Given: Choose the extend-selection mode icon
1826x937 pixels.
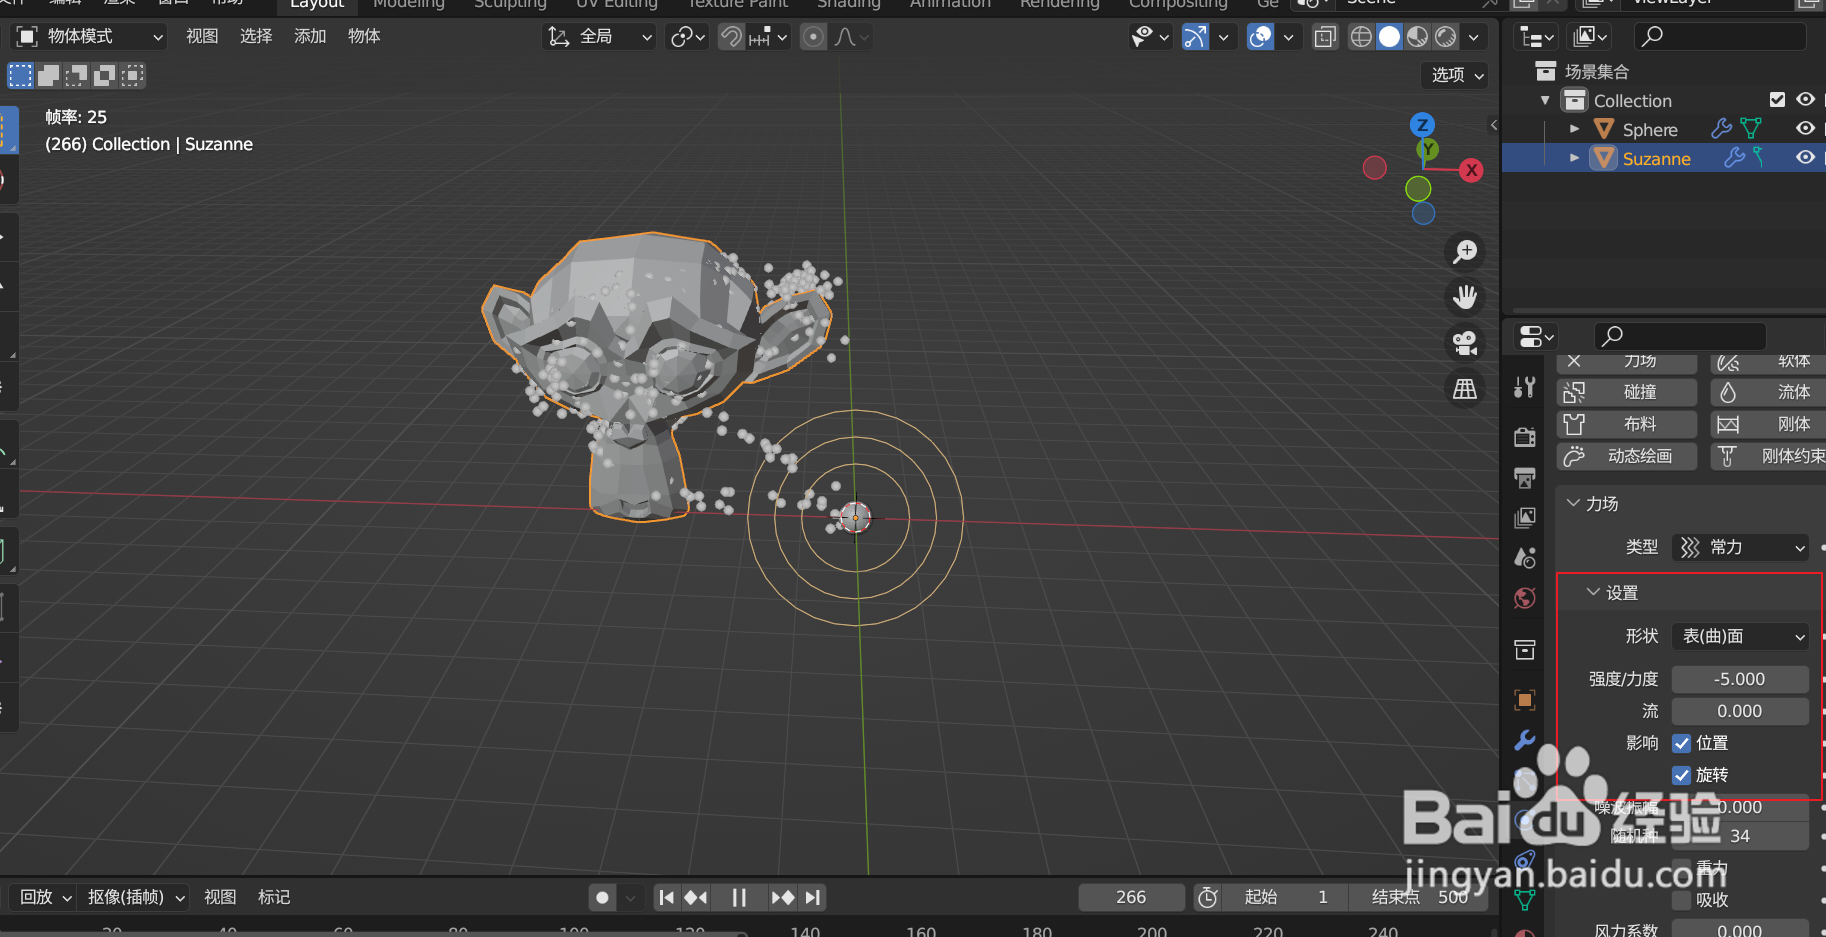Looking at the screenshot, I should [x=48, y=75].
